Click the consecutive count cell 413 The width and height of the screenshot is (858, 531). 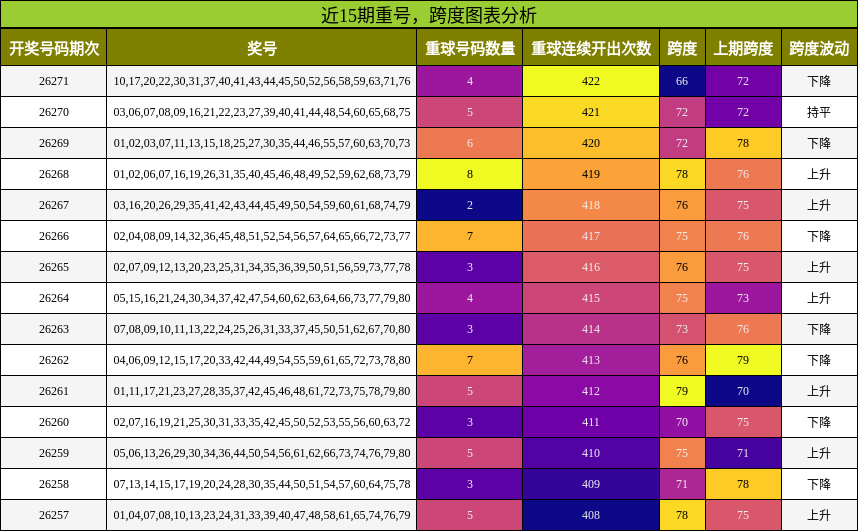coord(591,360)
